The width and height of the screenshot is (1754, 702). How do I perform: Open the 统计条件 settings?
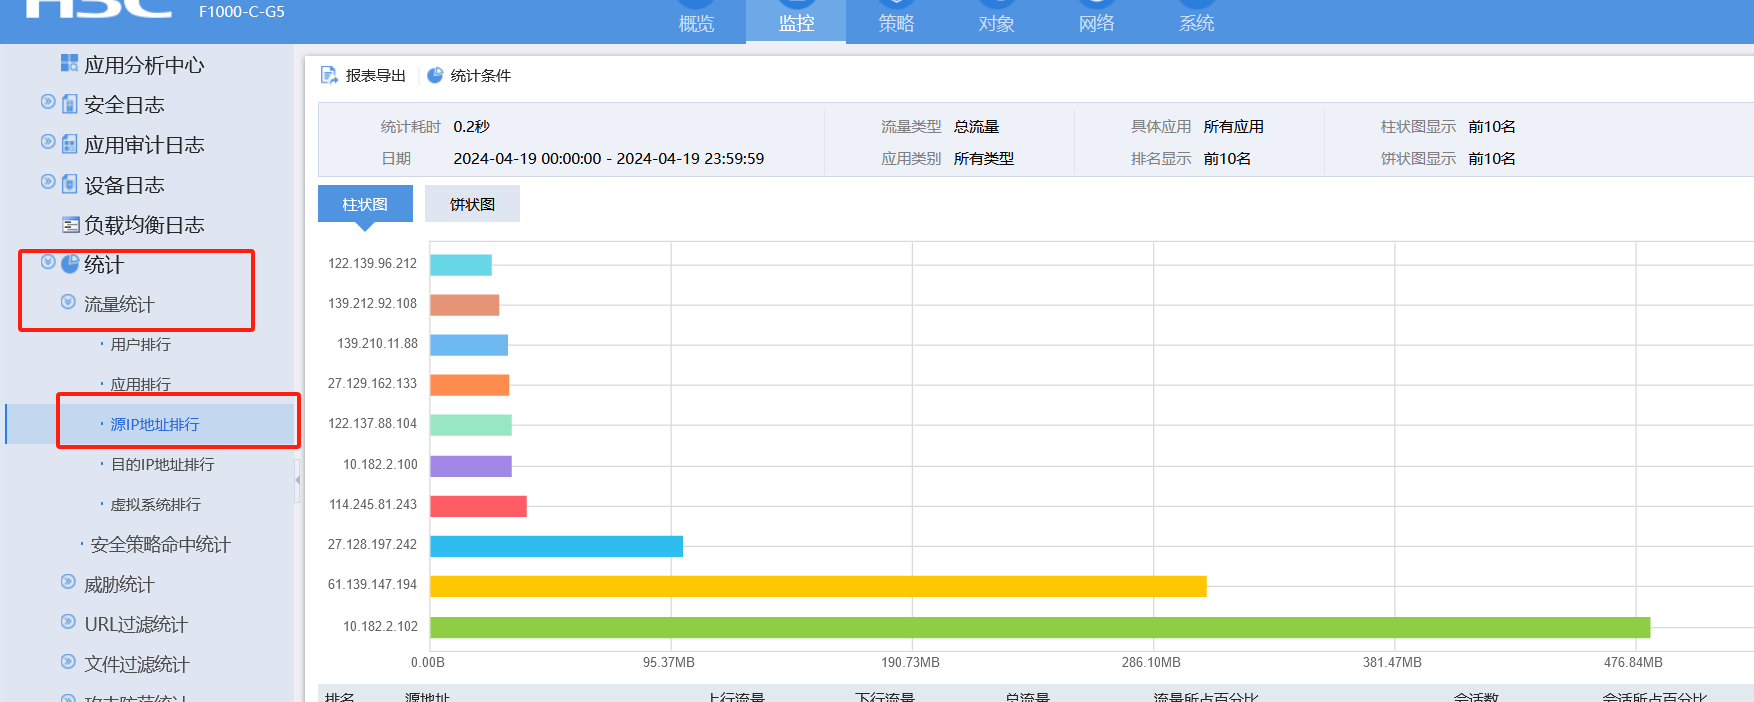point(469,75)
